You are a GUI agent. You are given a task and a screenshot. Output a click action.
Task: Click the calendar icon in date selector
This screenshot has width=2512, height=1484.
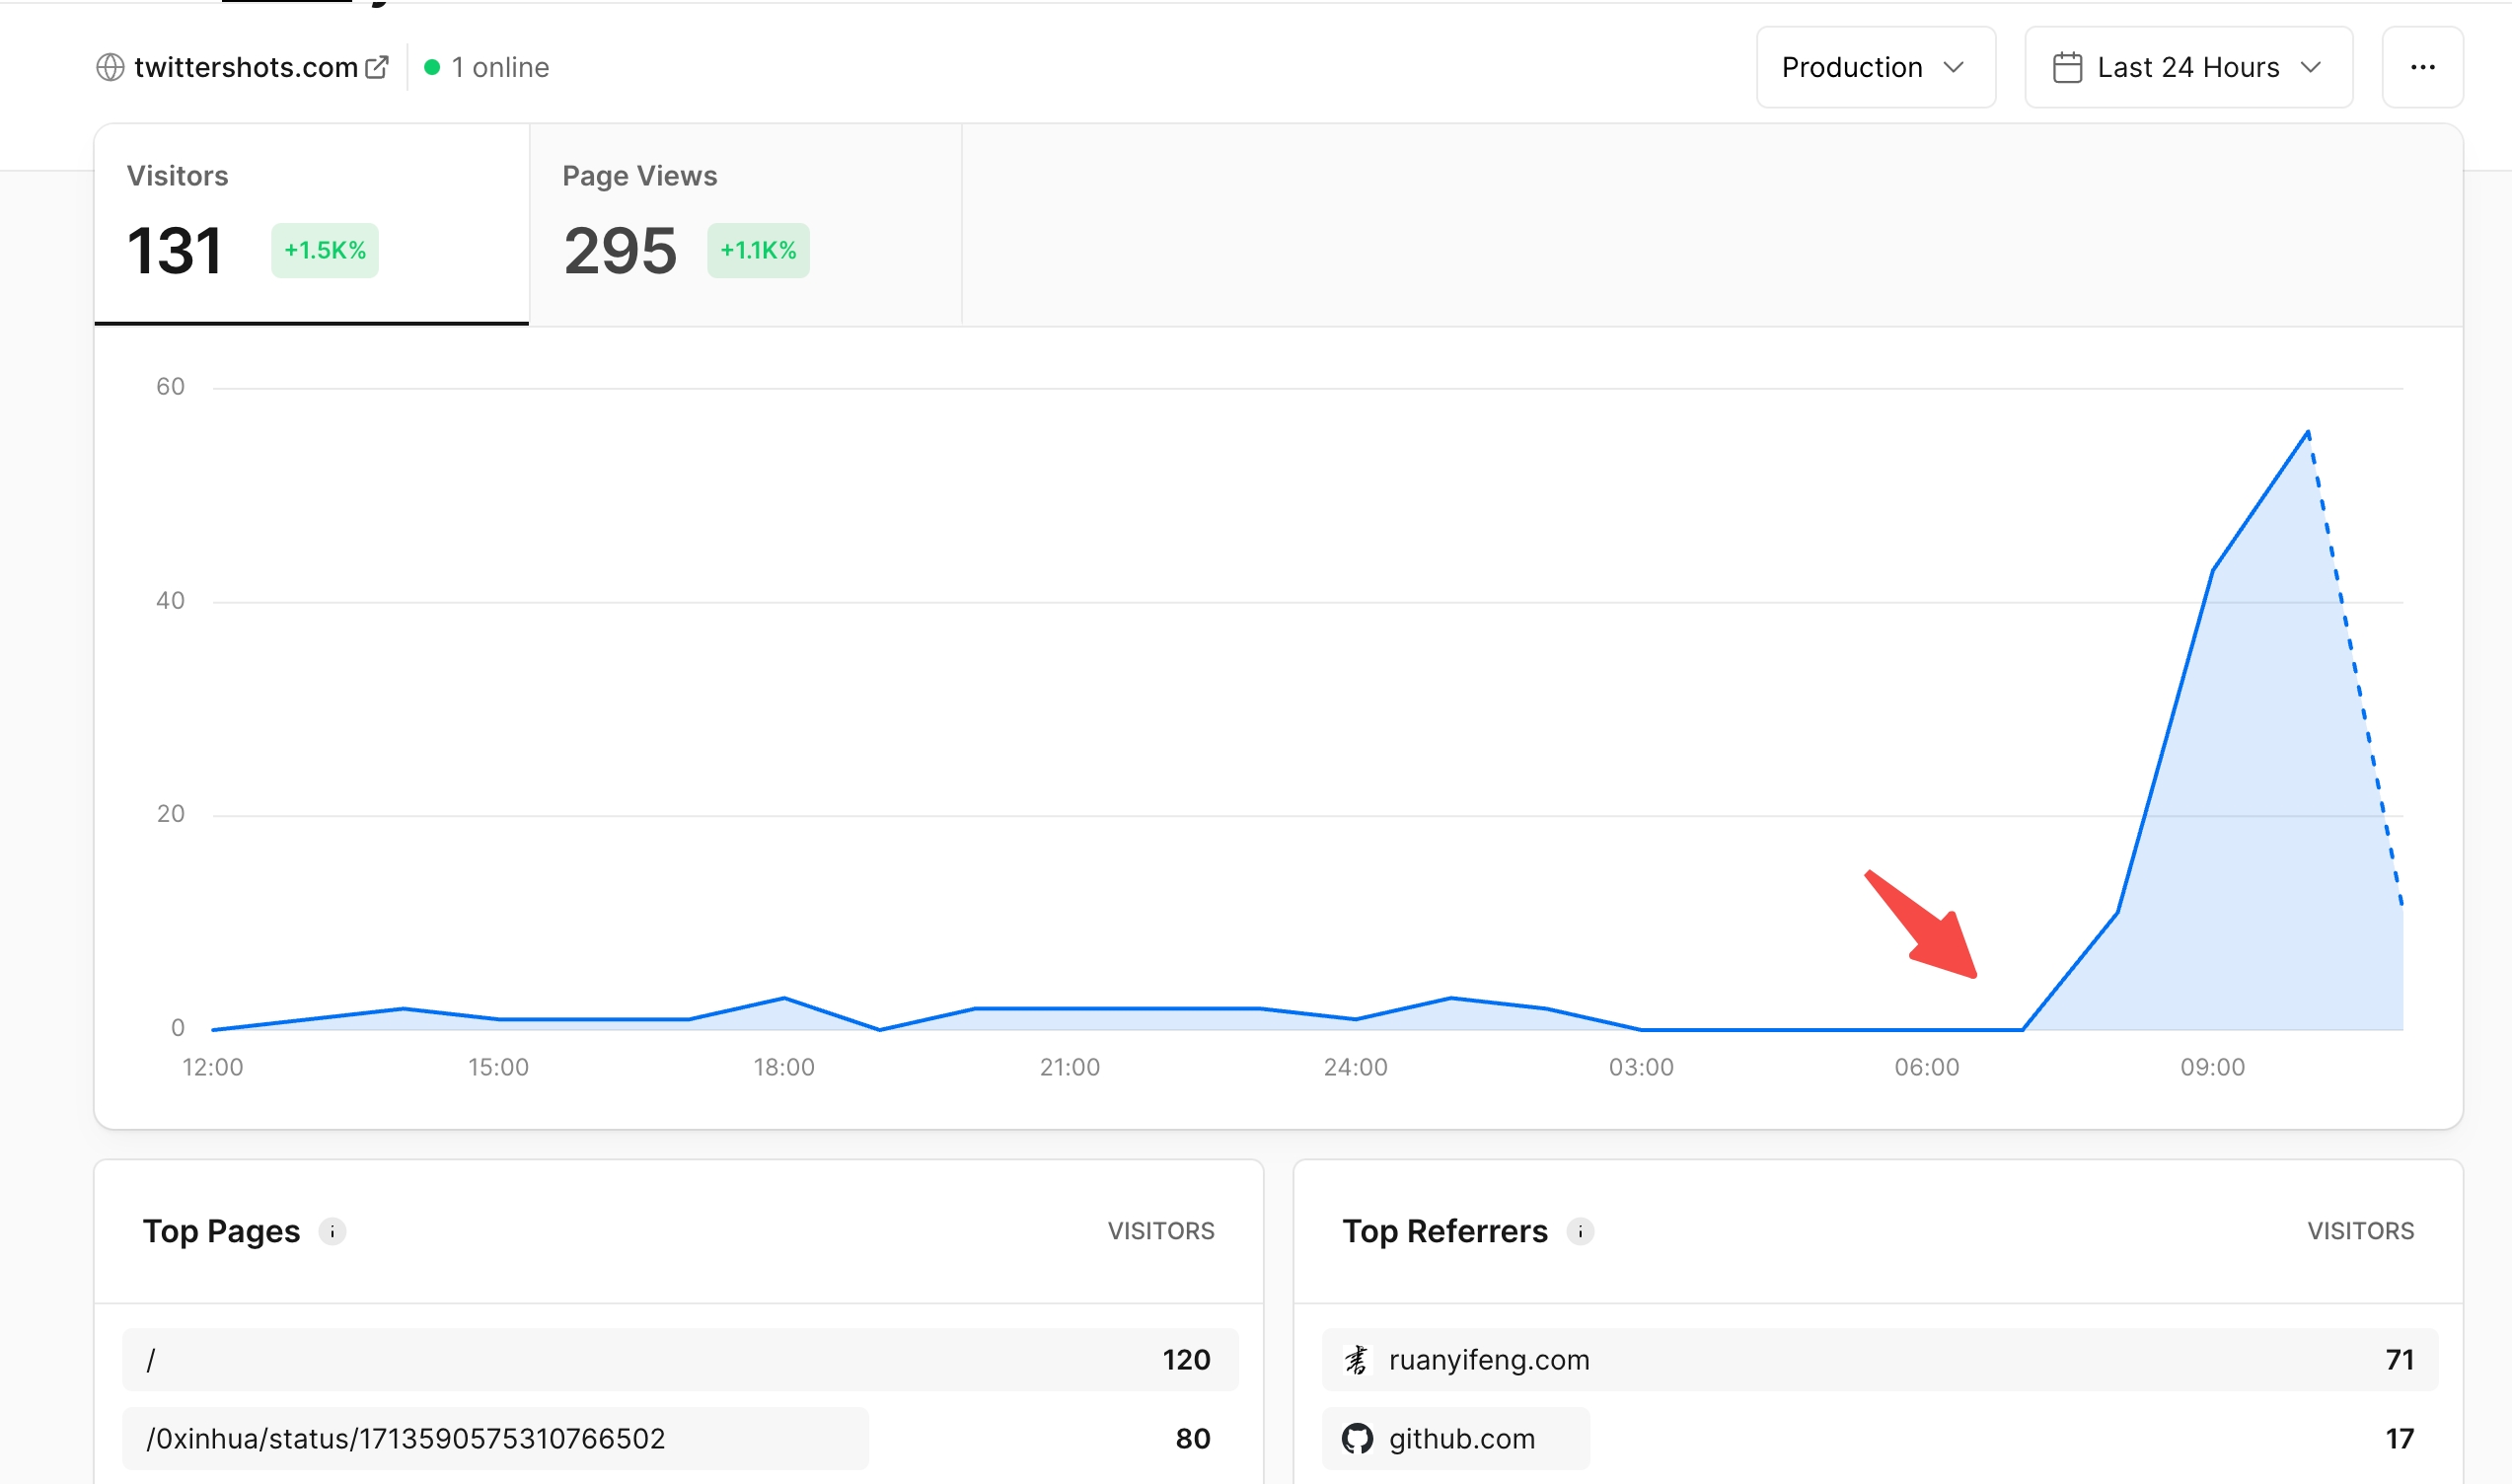pos(2067,67)
